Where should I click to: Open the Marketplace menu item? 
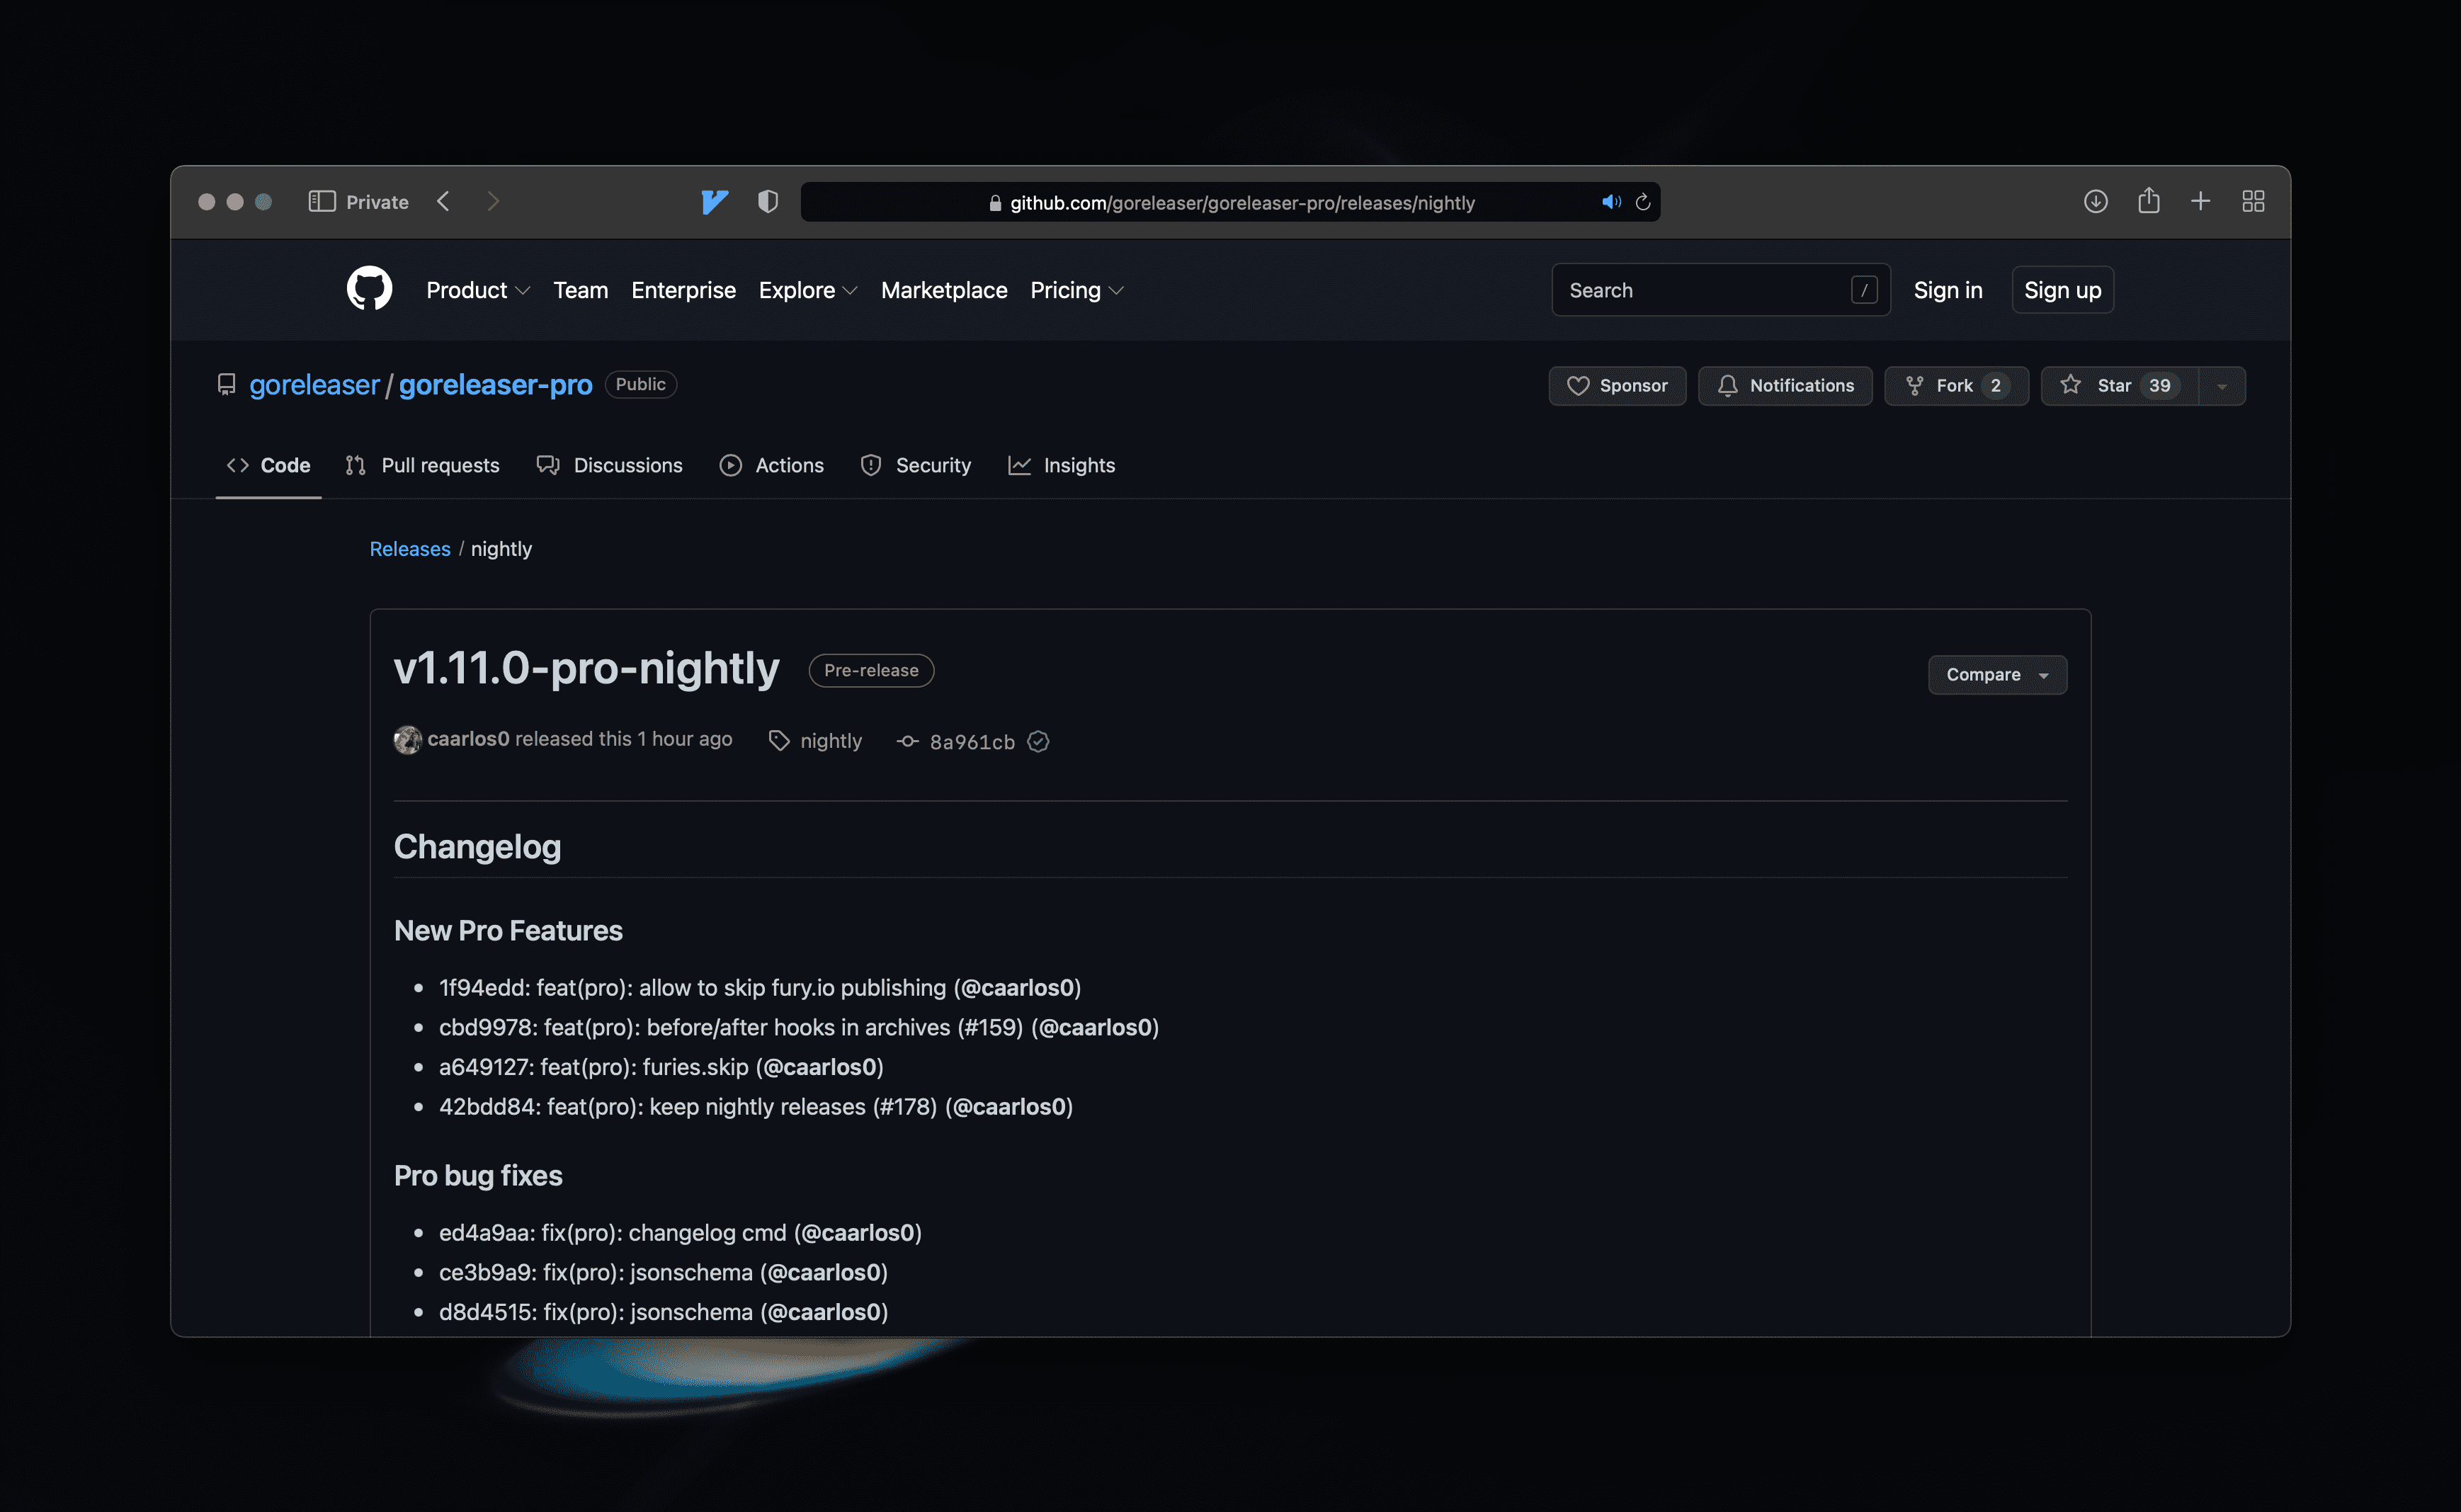click(944, 290)
